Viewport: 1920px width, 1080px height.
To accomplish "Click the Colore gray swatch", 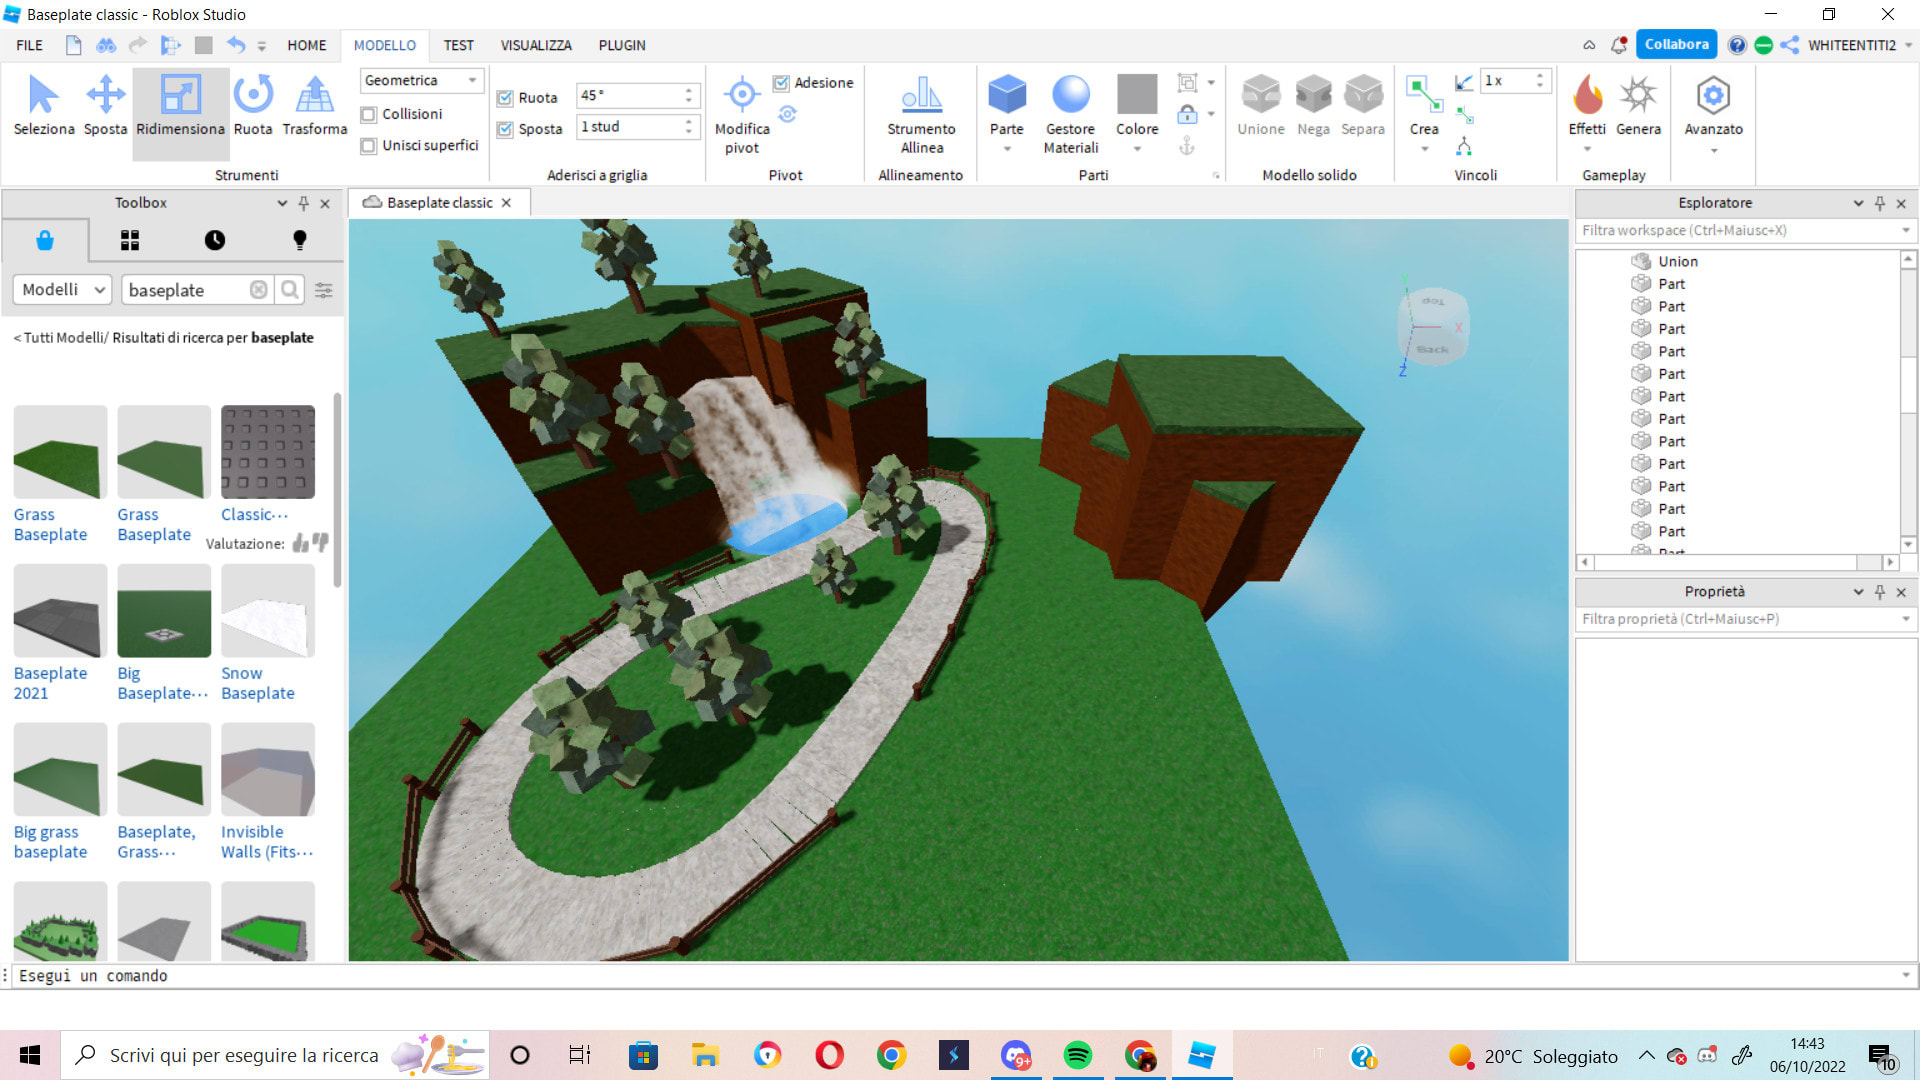I will coord(1137,94).
